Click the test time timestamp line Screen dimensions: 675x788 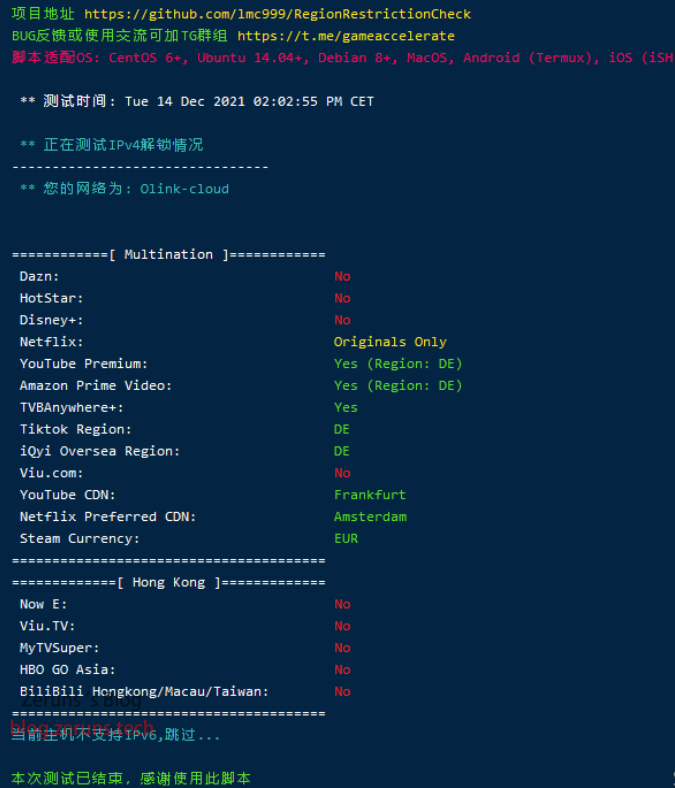[x=197, y=102]
